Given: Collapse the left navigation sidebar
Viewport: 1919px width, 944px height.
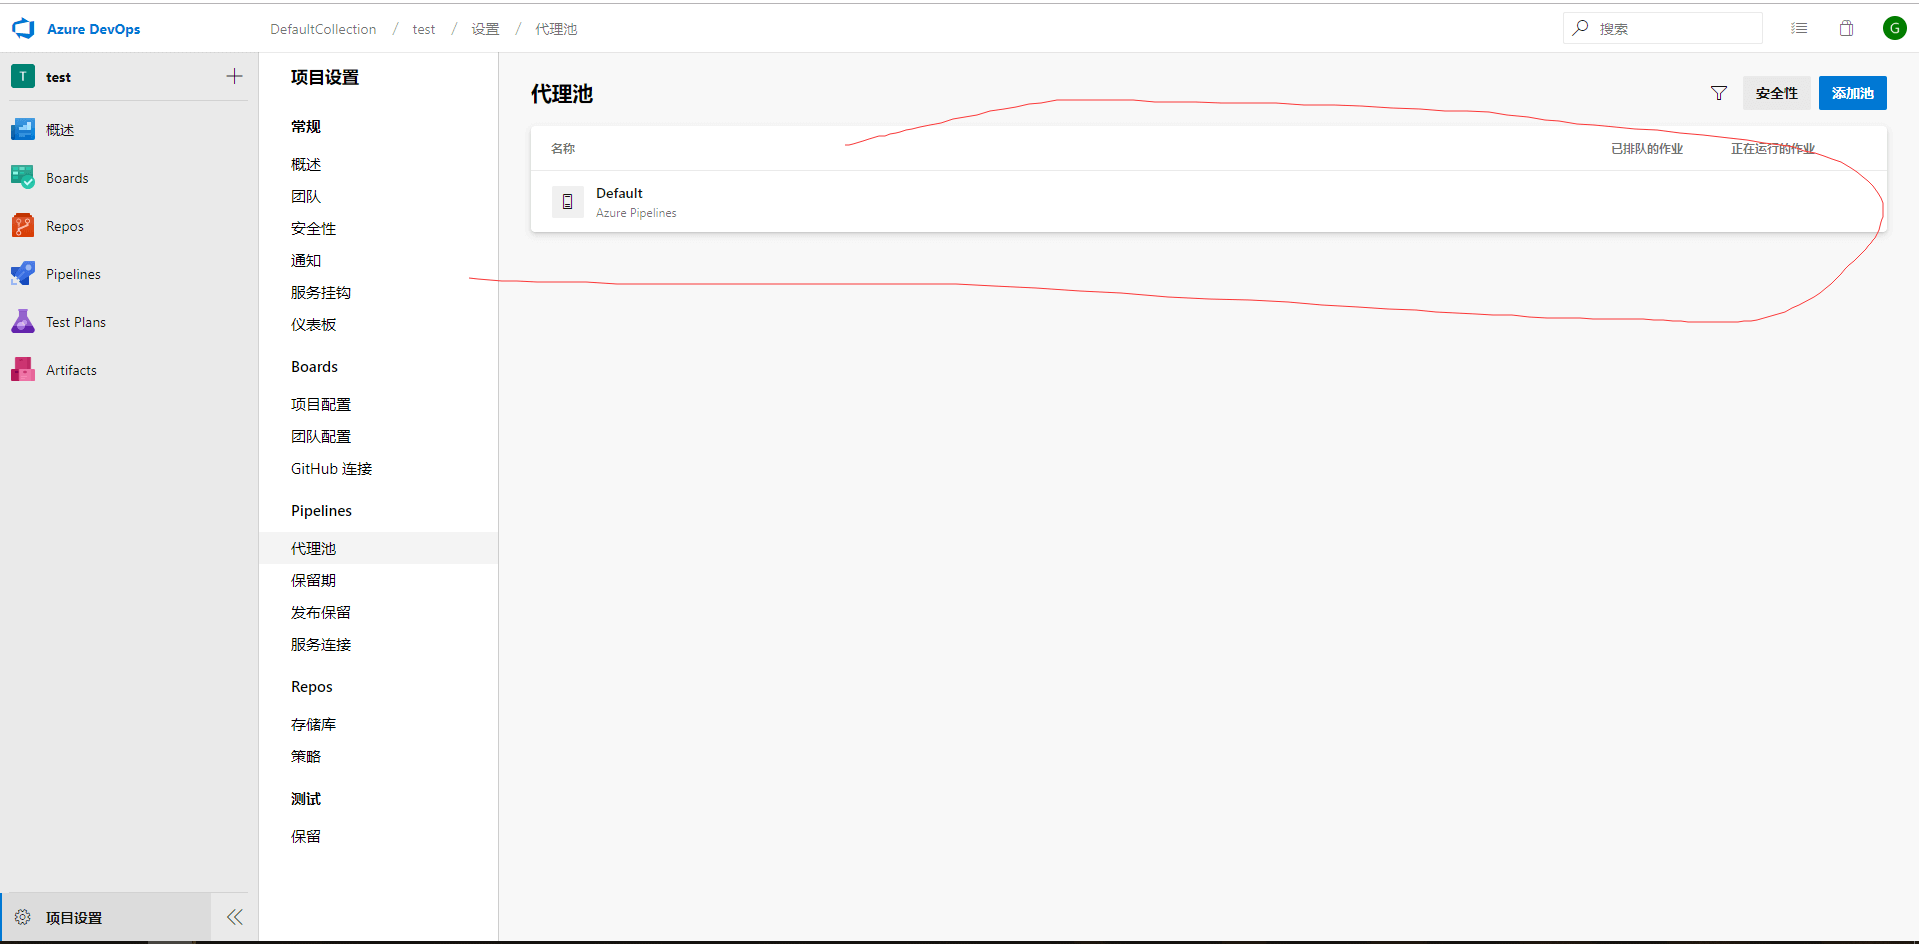Looking at the screenshot, I should [x=235, y=917].
